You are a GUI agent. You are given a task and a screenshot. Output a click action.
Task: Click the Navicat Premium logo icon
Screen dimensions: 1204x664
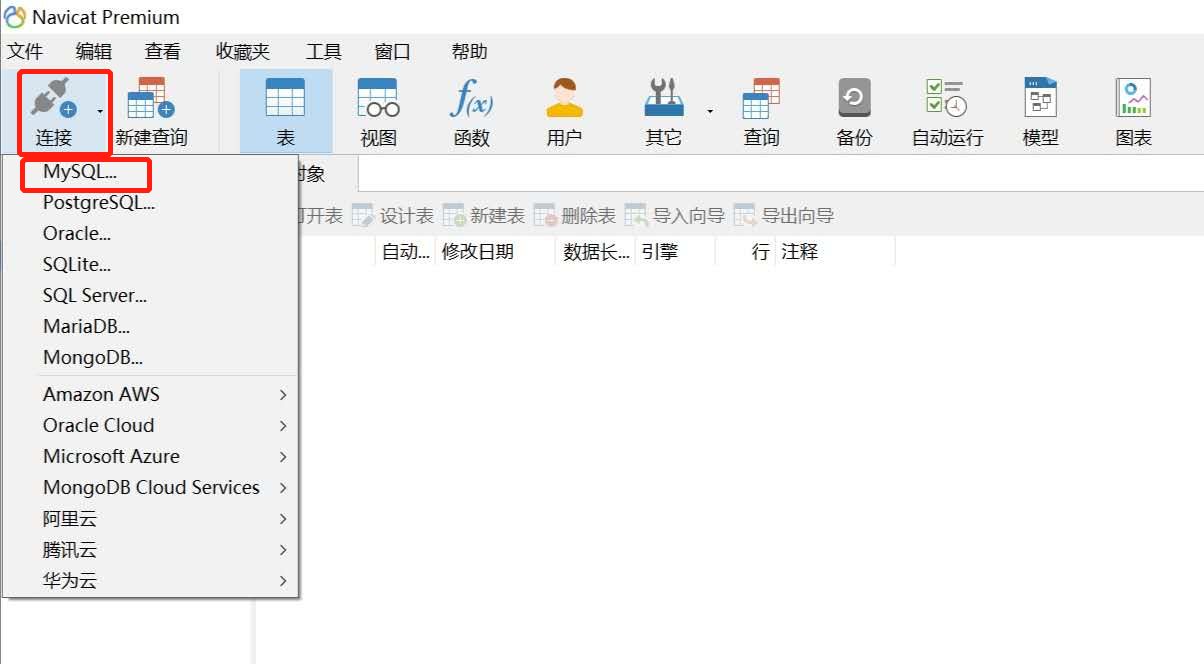(x=15, y=17)
